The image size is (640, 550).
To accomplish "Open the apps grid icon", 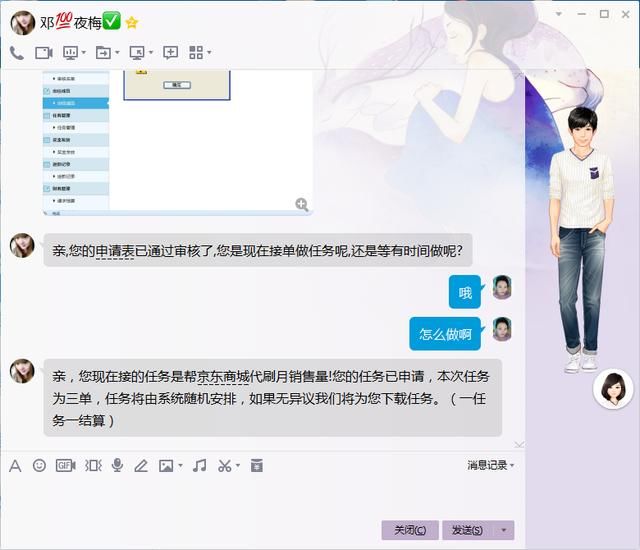I will [196, 53].
